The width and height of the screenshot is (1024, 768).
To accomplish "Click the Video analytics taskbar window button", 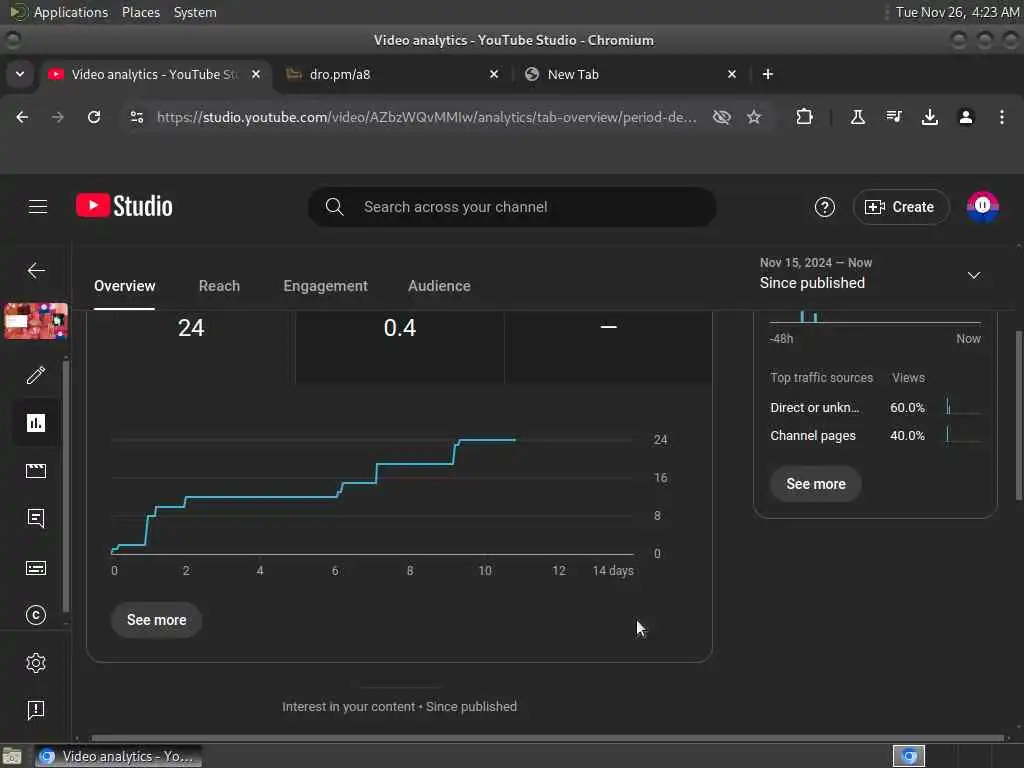I will pos(118,756).
